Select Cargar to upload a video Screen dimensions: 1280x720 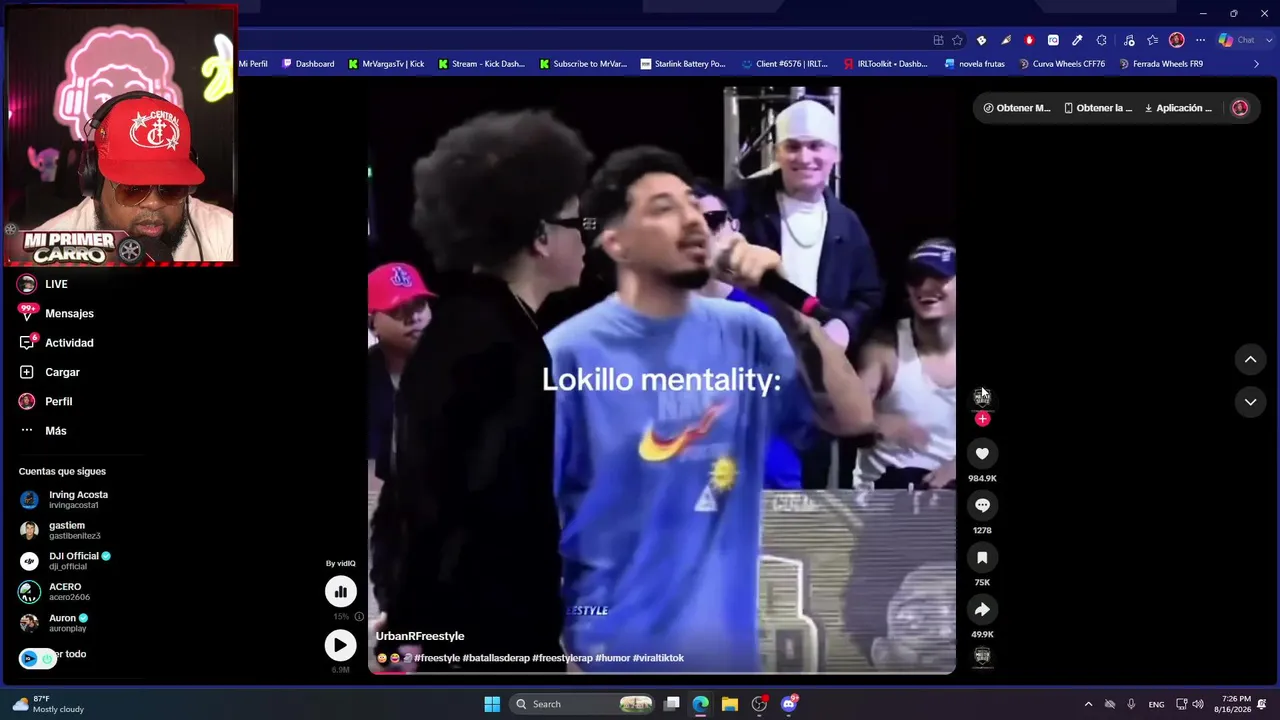[50, 372]
